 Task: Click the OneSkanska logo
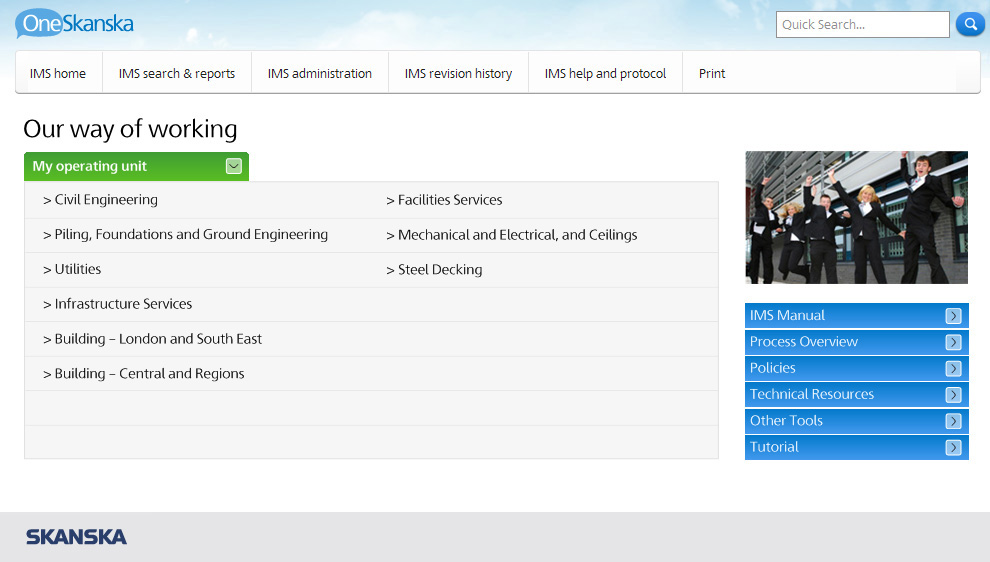75,23
